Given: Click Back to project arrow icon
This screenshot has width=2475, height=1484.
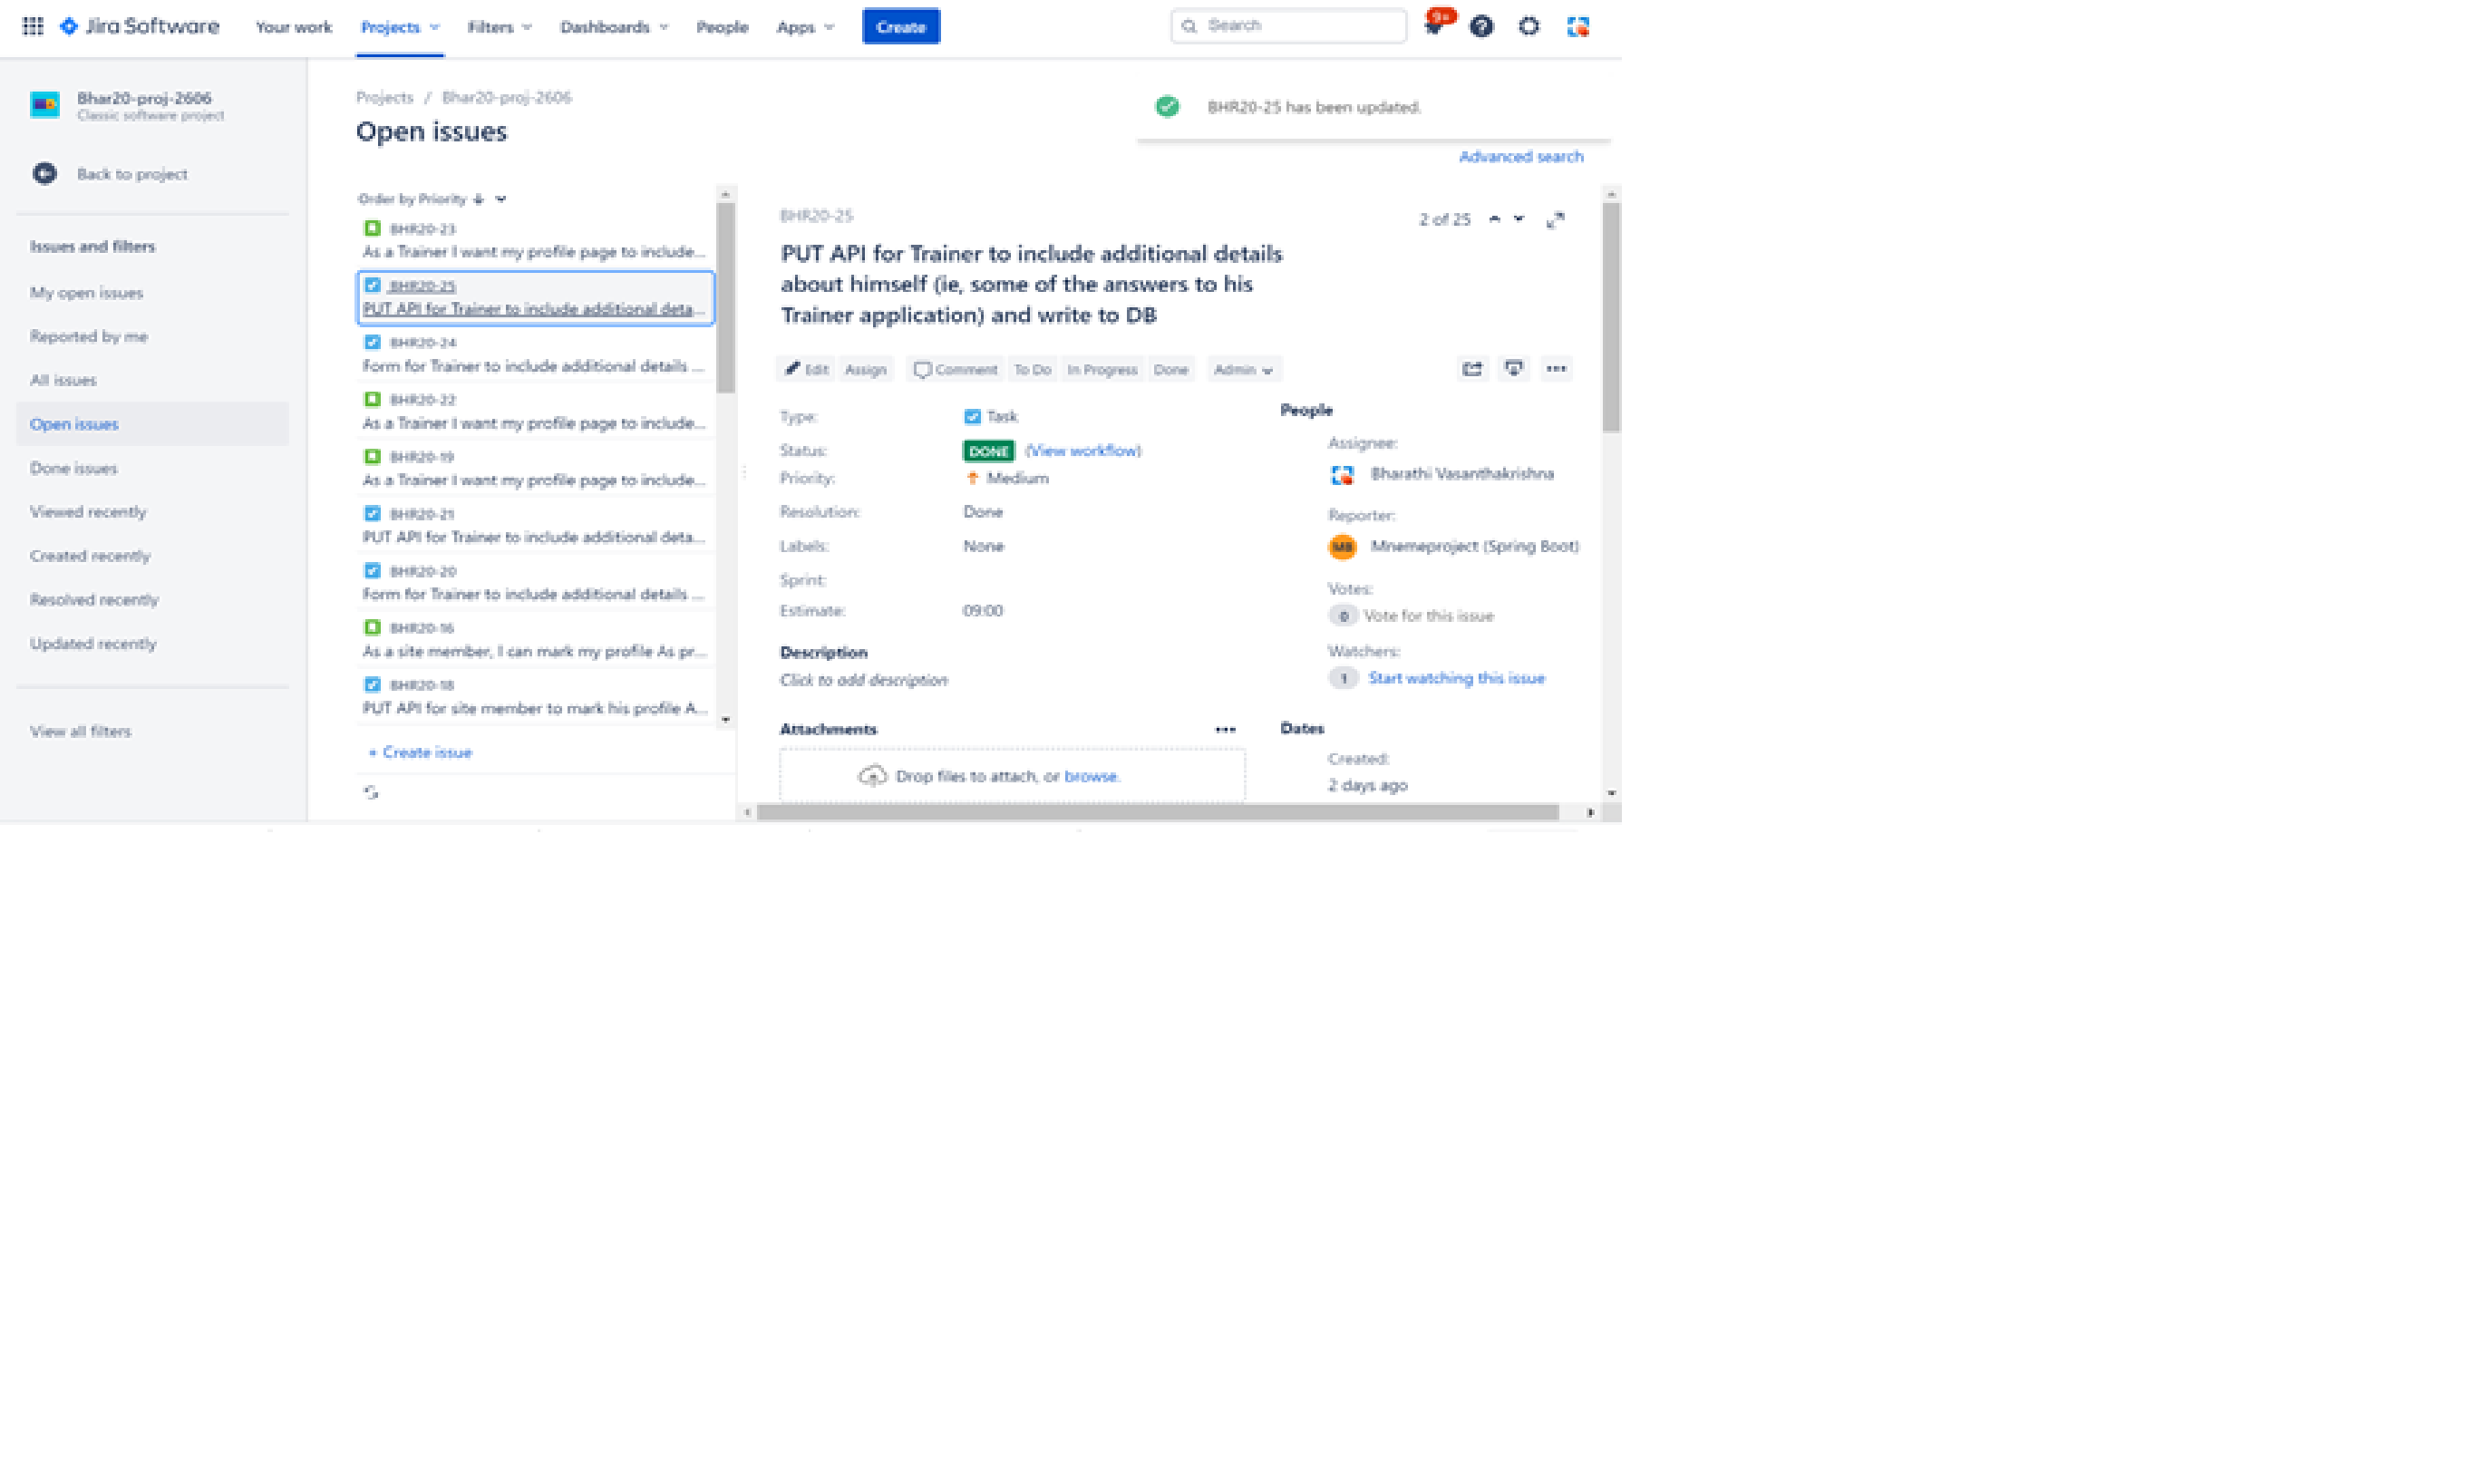Looking at the screenshot, I should pyautogui.click(x=44, y=174).
